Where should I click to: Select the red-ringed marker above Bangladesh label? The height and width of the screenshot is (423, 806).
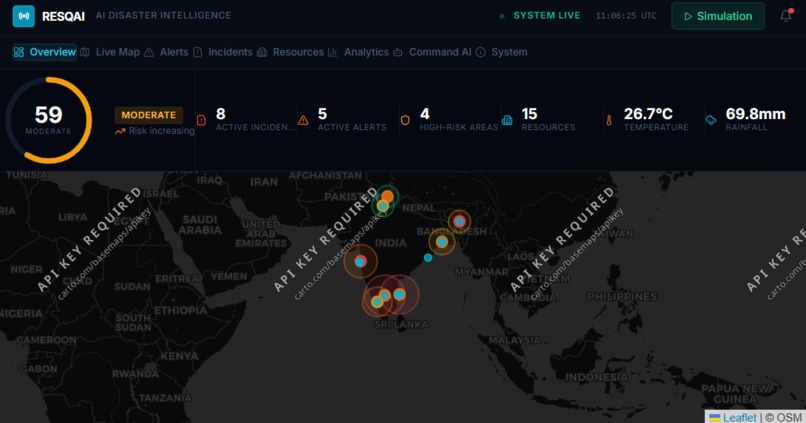point(460,222)
